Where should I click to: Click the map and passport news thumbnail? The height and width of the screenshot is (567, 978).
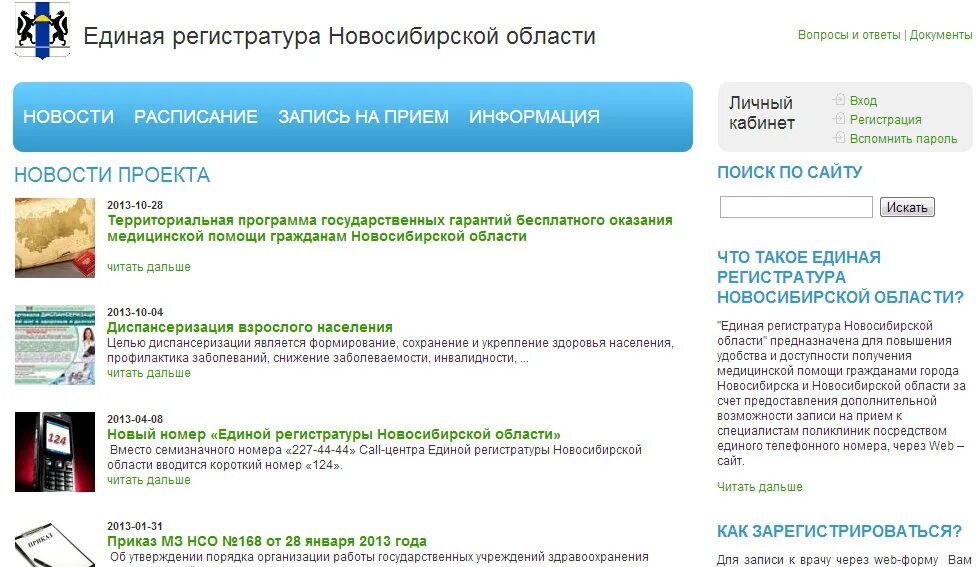click(x=55, y=238)
